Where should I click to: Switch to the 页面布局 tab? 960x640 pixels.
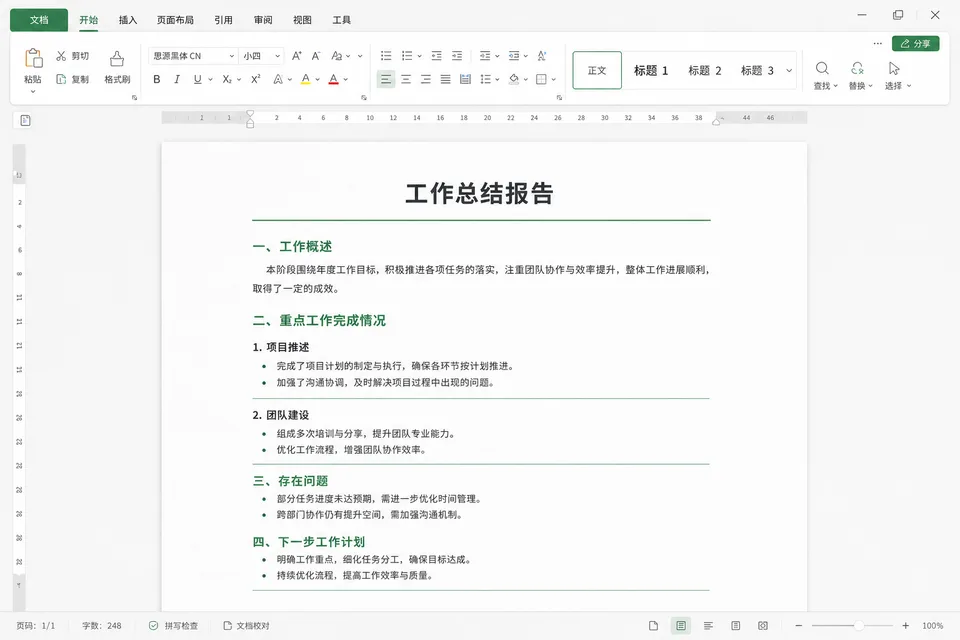175,20
